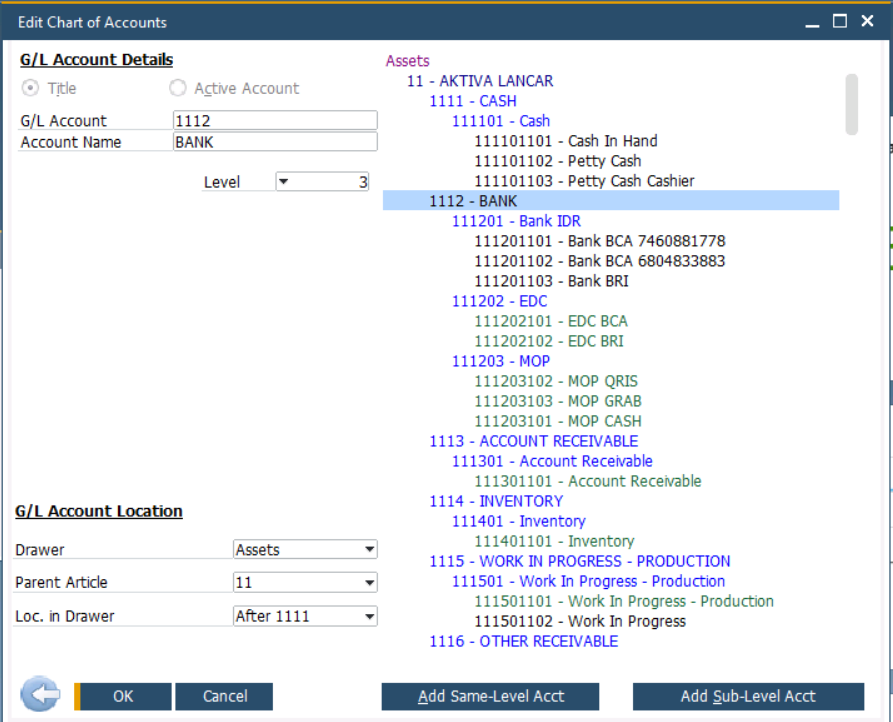Select 111201 - Bank IDR account
893x722 pixels.
coord(516,221)
